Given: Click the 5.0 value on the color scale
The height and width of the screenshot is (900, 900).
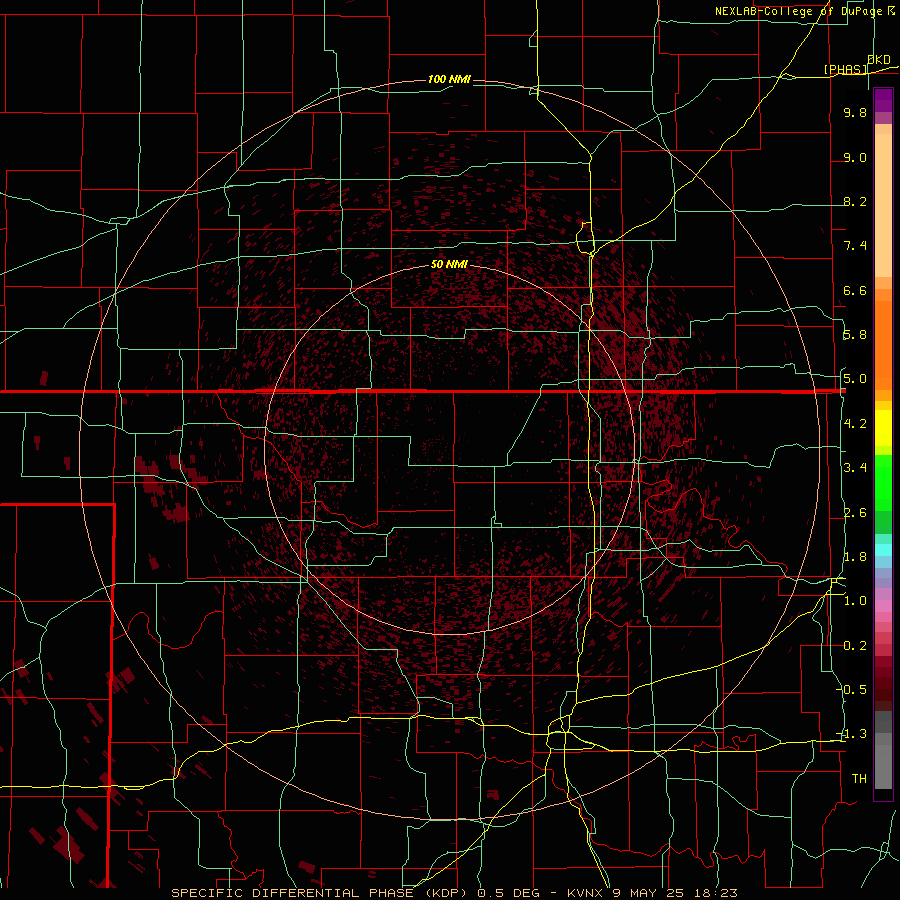Looking at the screenshot, I should pyautogui.click(x=855, y=379).
